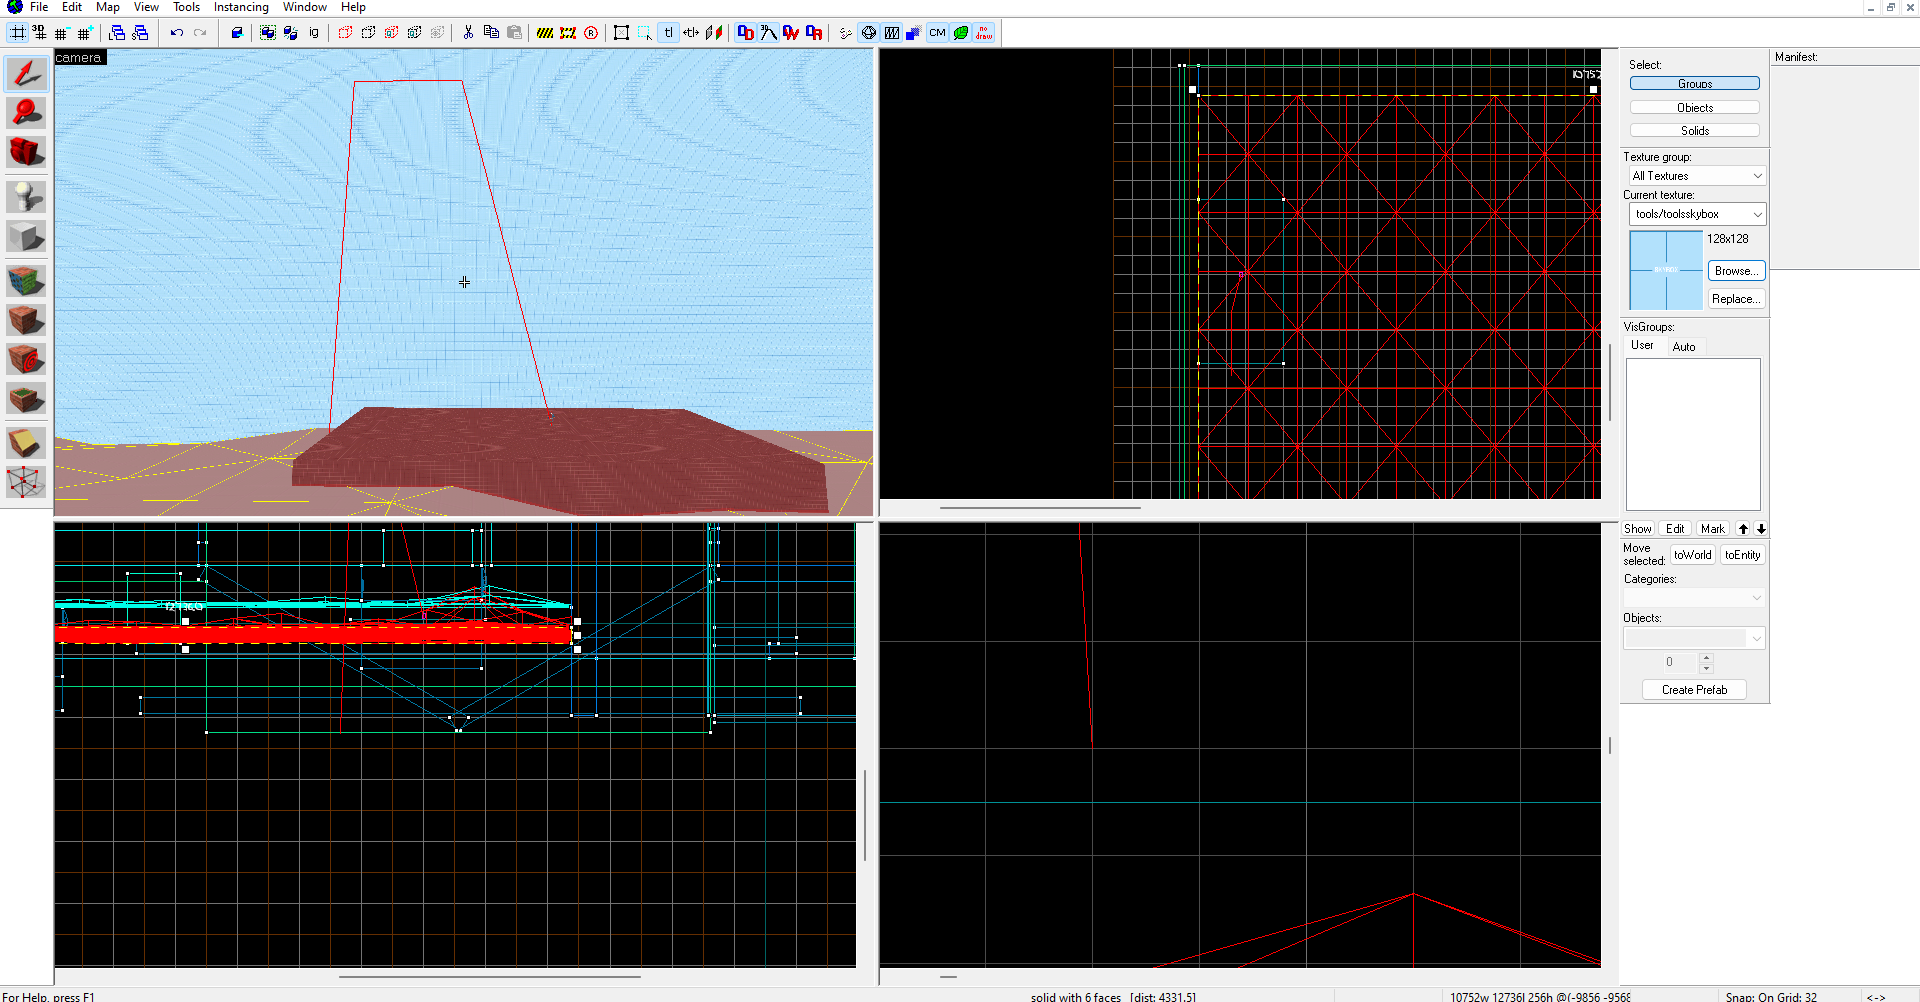The height and width of the screenshot is (1002, 1920).
Task: Open the Toggle Texture Application tool
Action: [26, 281]
